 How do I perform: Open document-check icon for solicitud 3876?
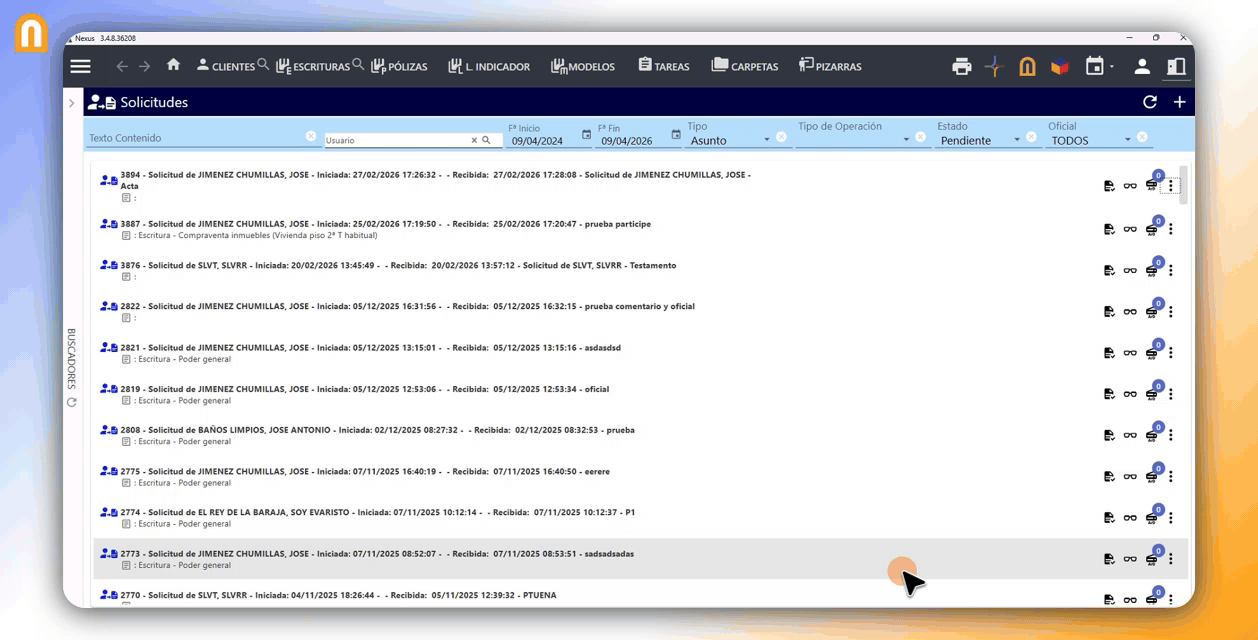click(1109, 270)
